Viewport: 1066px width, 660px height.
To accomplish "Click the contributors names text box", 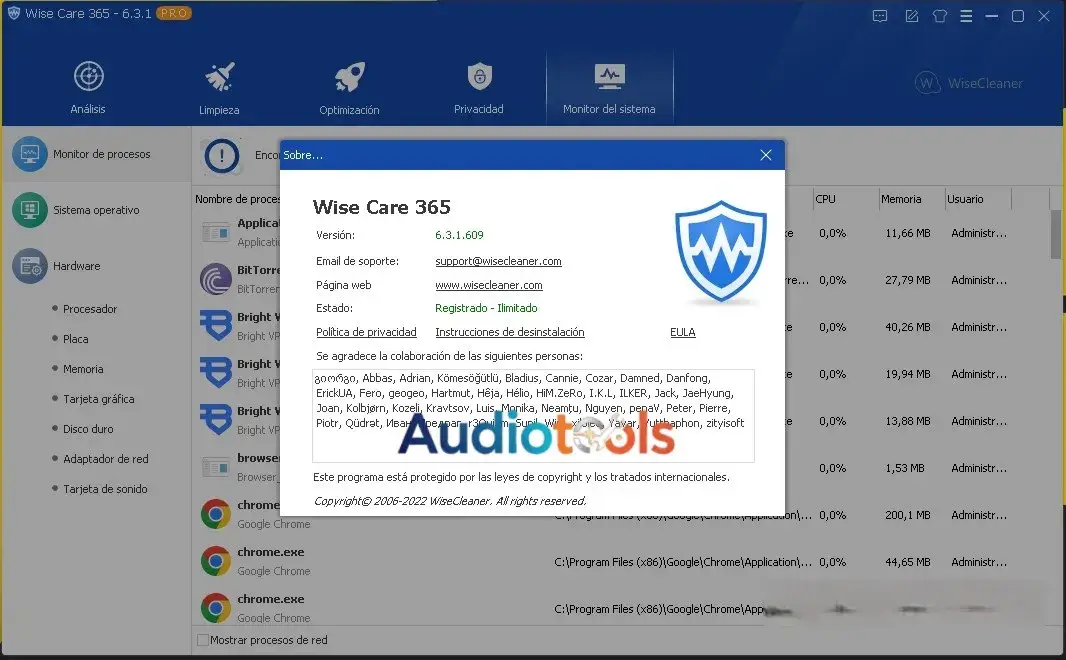I will (533, 415).
